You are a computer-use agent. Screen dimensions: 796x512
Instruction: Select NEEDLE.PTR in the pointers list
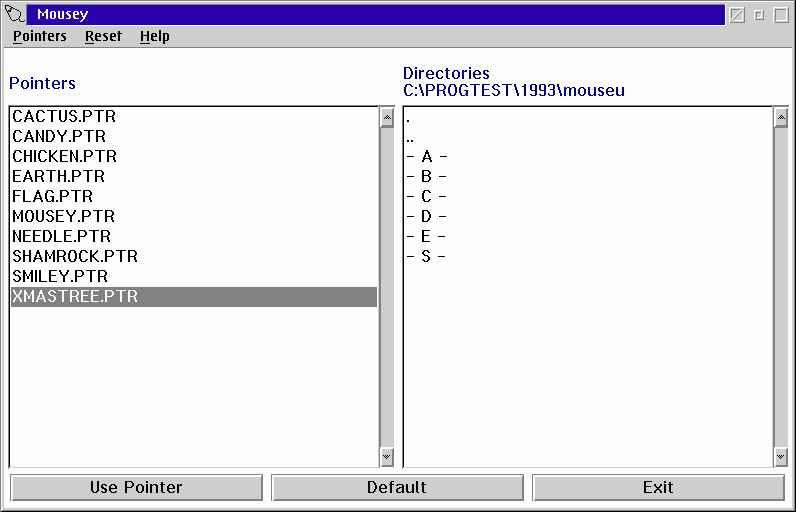coord(194,236)
